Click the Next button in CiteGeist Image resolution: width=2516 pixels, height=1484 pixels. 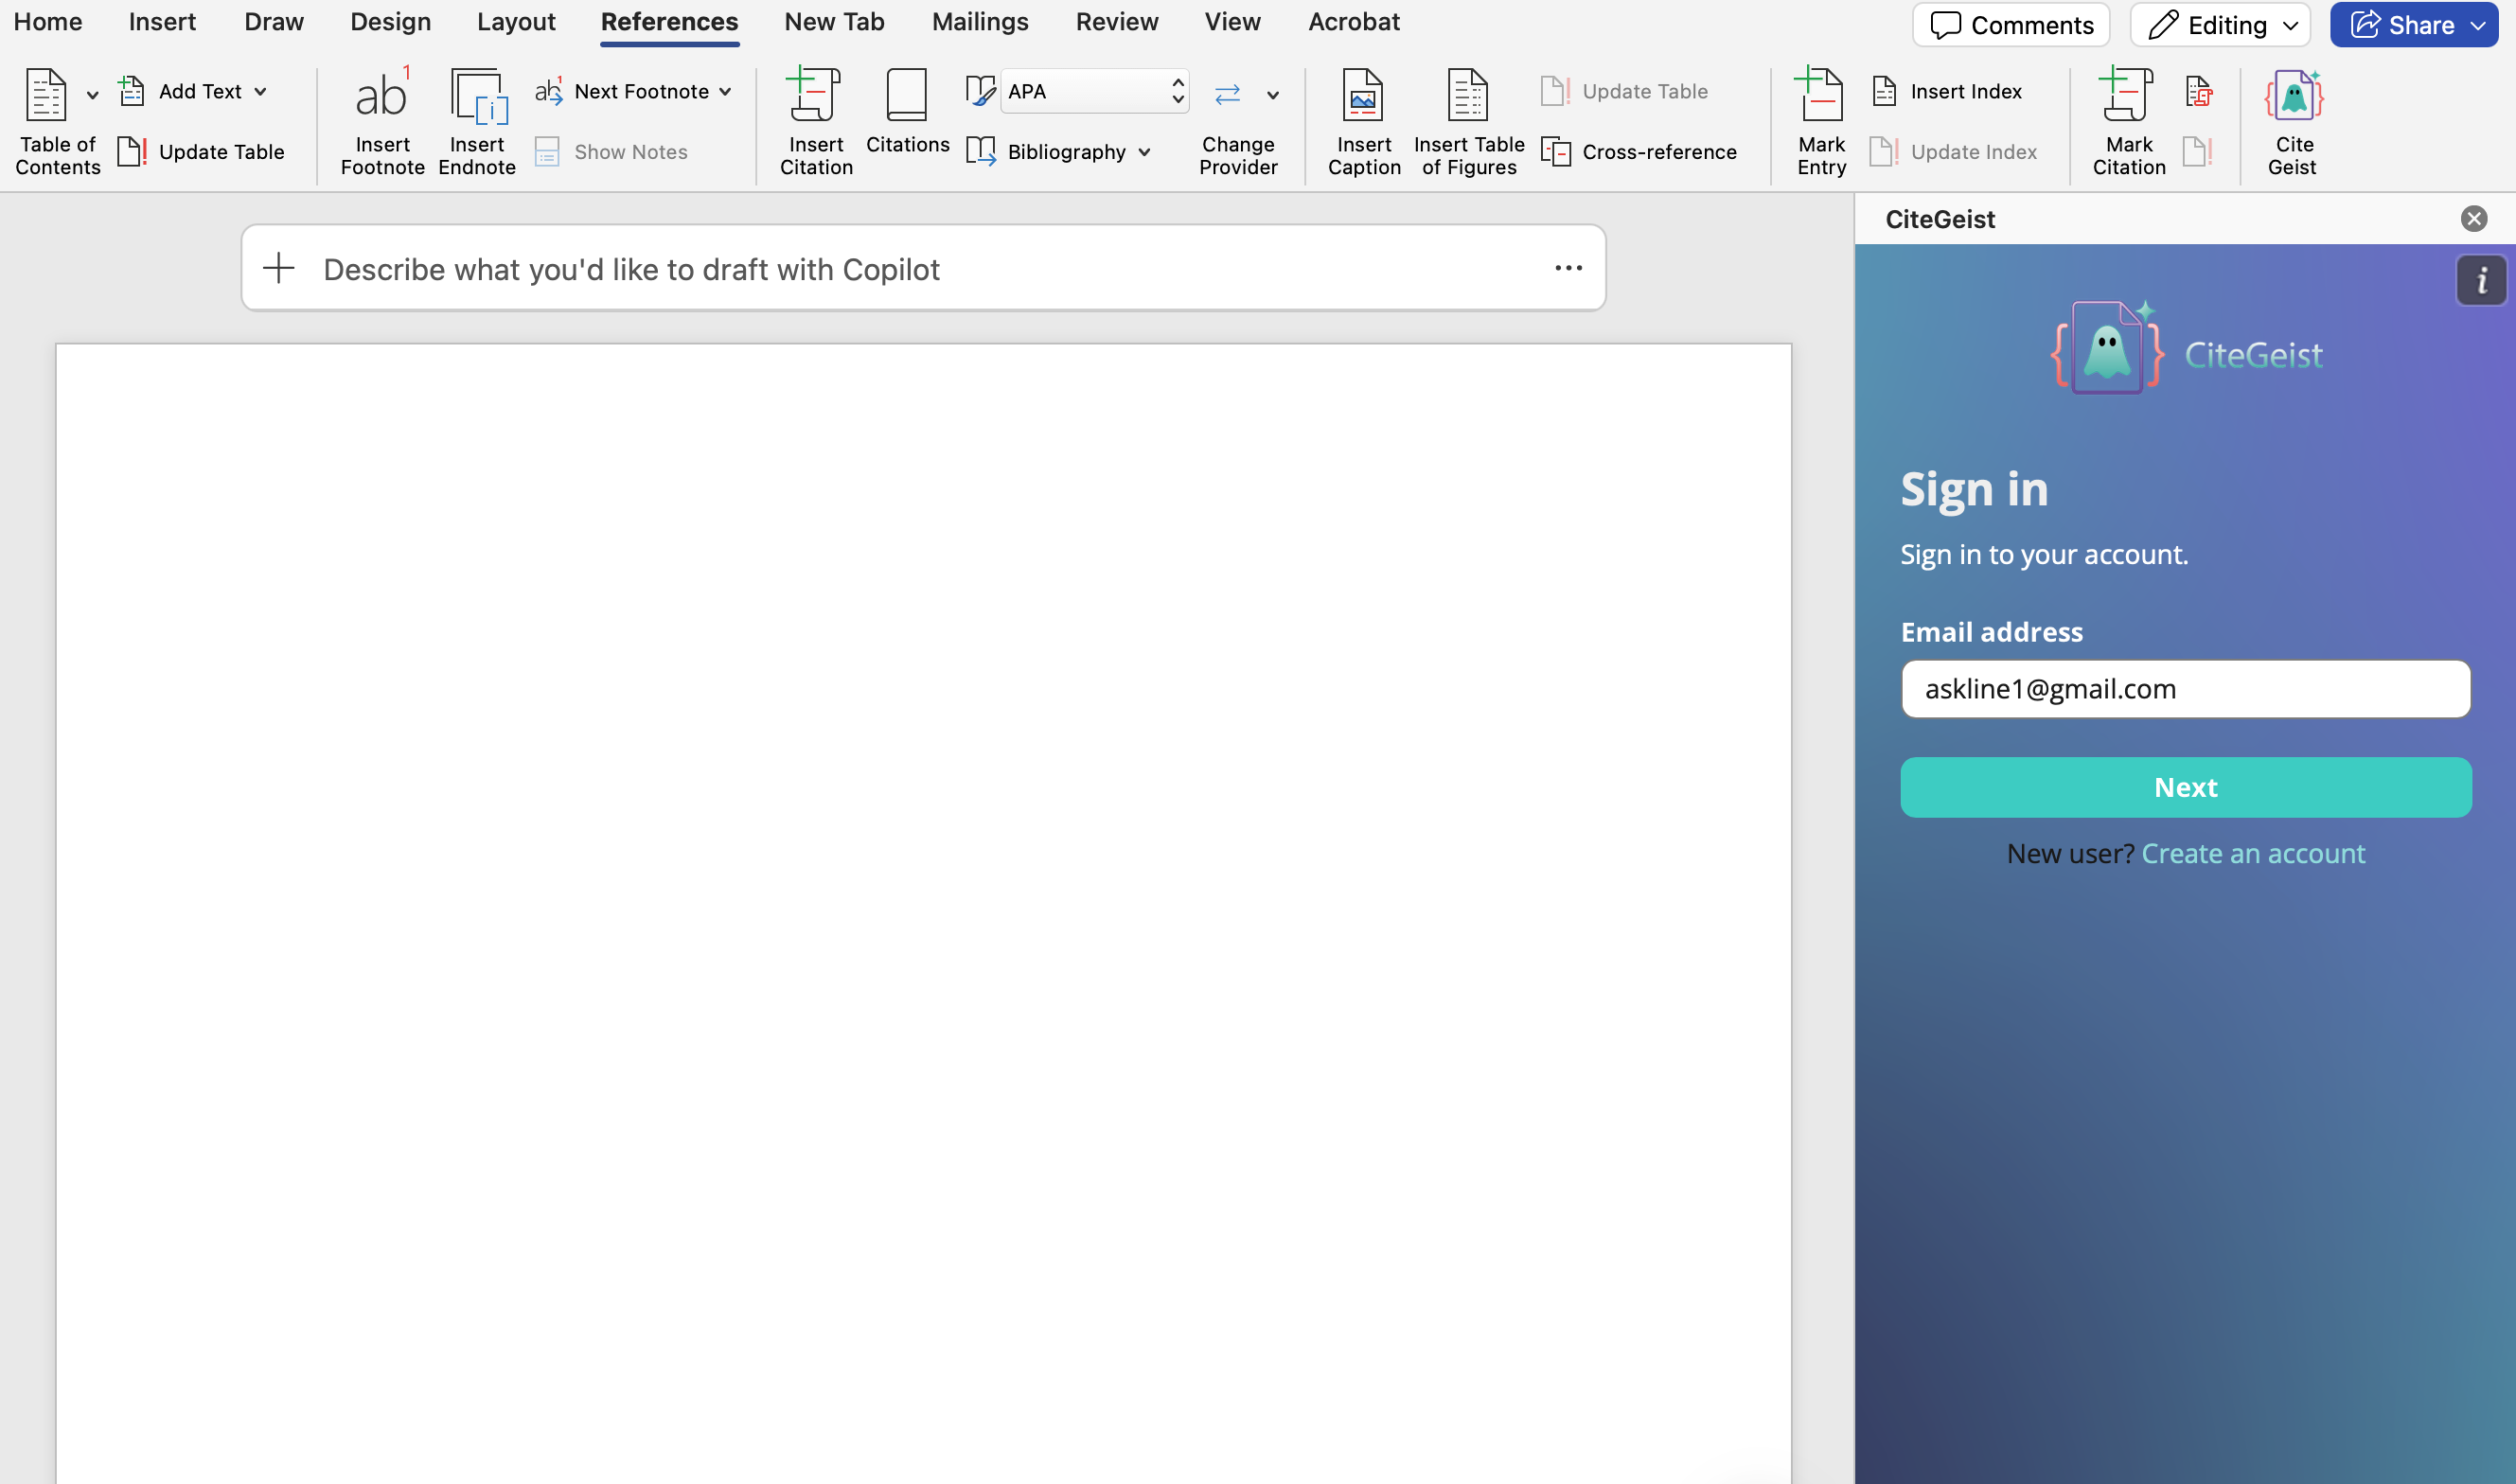[2185, 788]
